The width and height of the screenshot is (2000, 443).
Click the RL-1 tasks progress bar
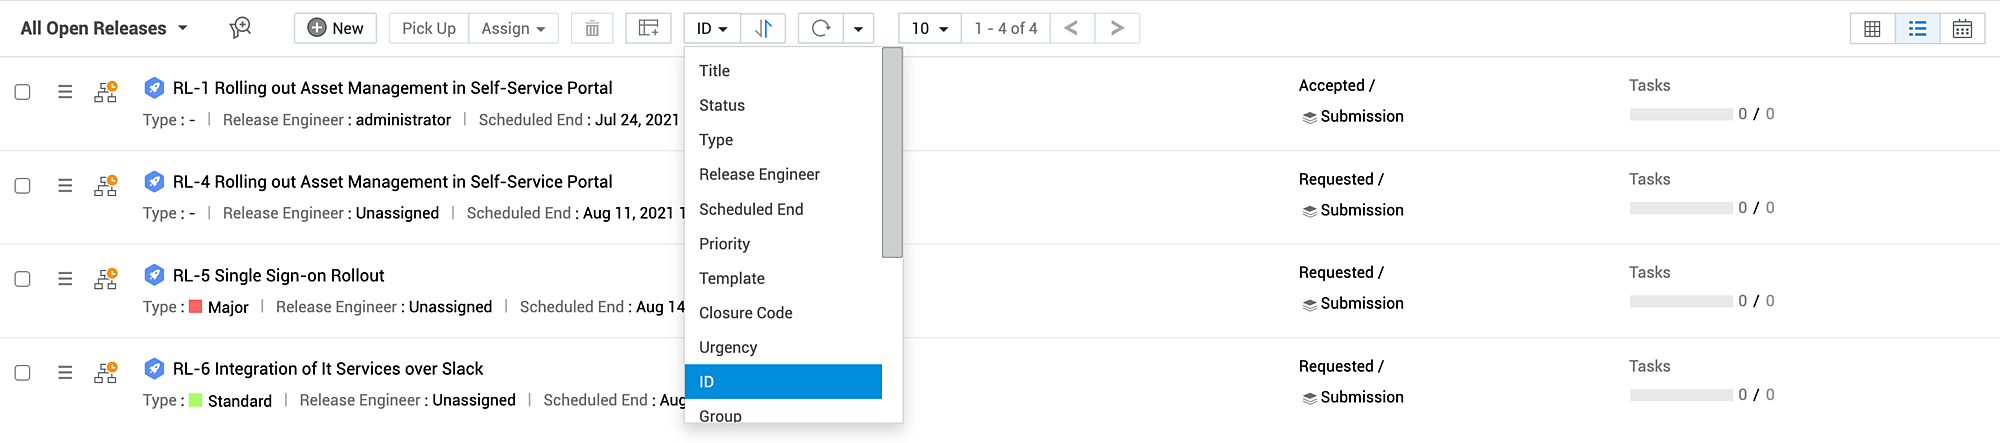point(1680,114)
